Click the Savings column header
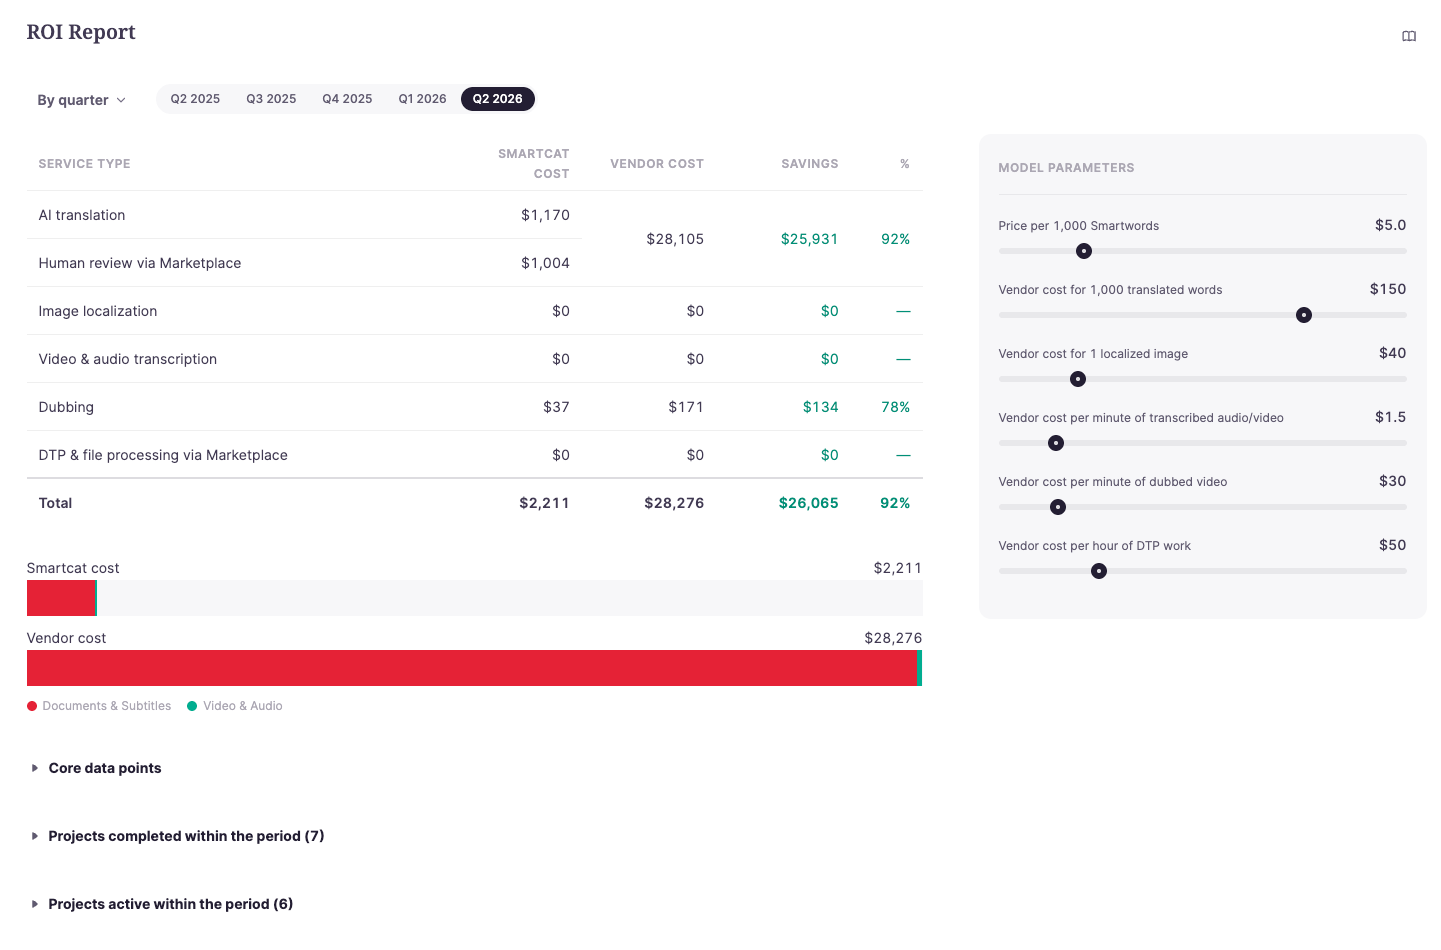 (810, 164)
